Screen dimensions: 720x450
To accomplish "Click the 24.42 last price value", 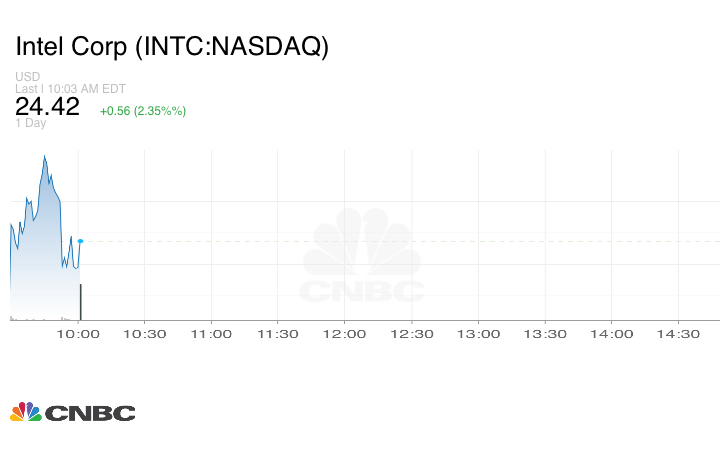I will [47, 107].
